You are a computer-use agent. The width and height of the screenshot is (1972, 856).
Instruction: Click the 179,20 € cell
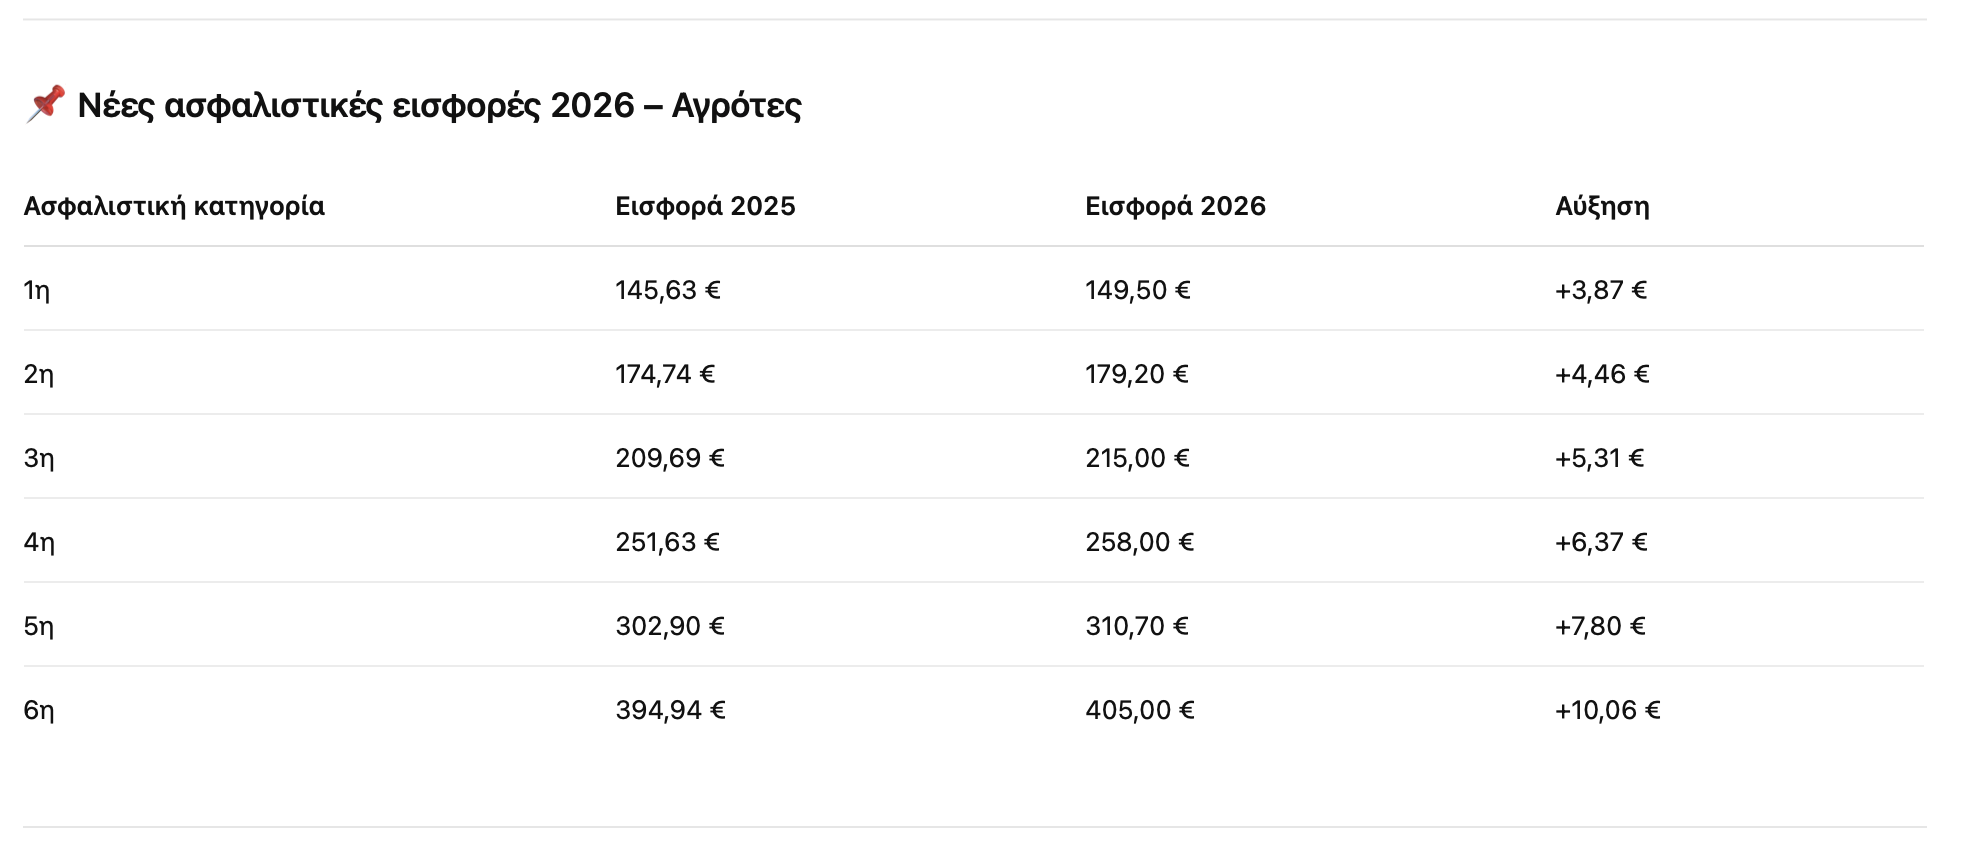tap(1136, 374)
